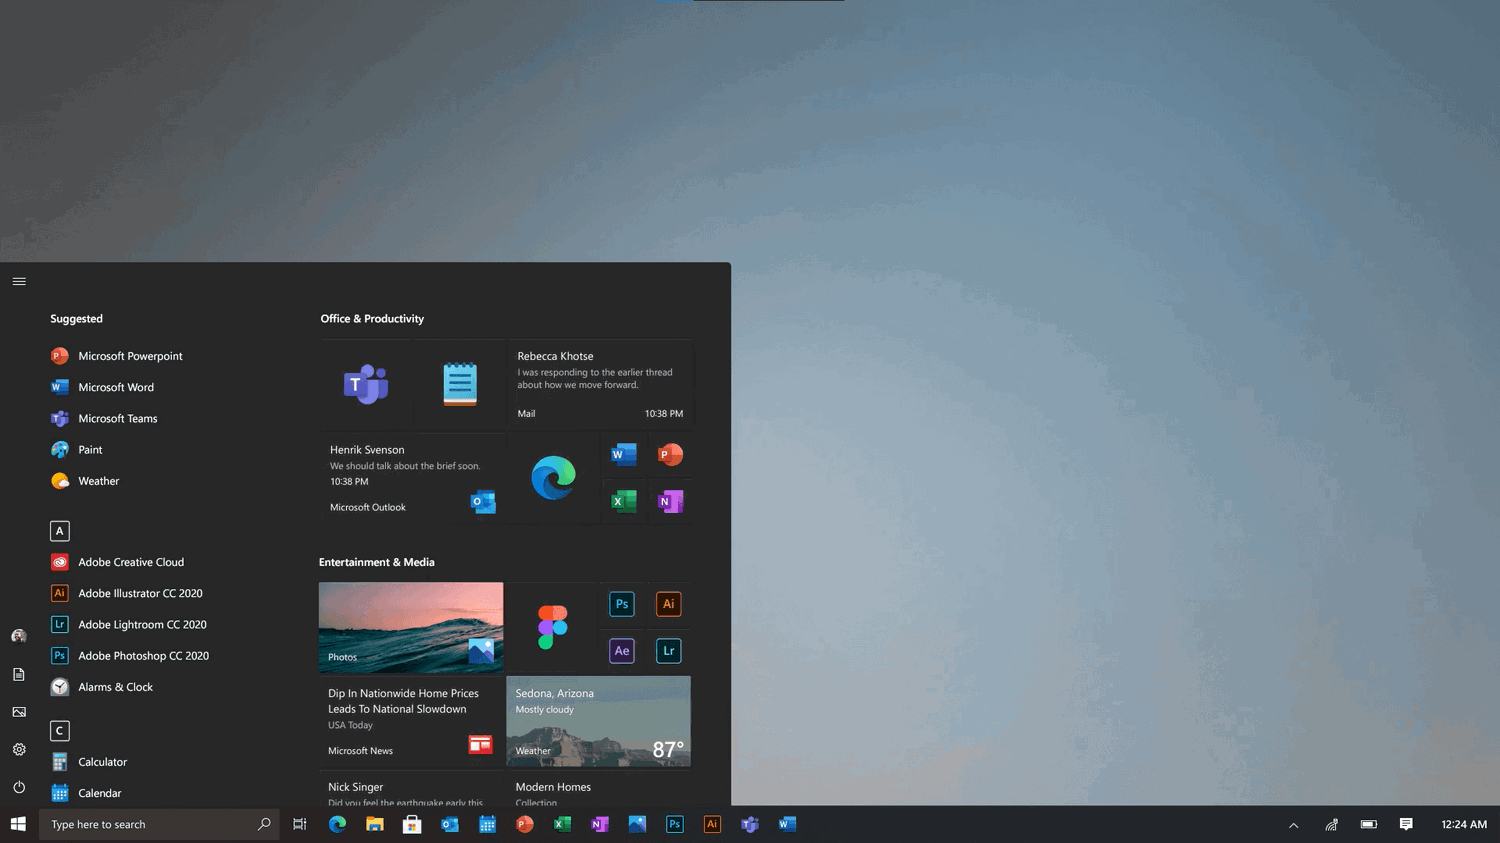The image size is (1500, 843).
Task: Jump to letter C in the app list
Action: point(60,731)
